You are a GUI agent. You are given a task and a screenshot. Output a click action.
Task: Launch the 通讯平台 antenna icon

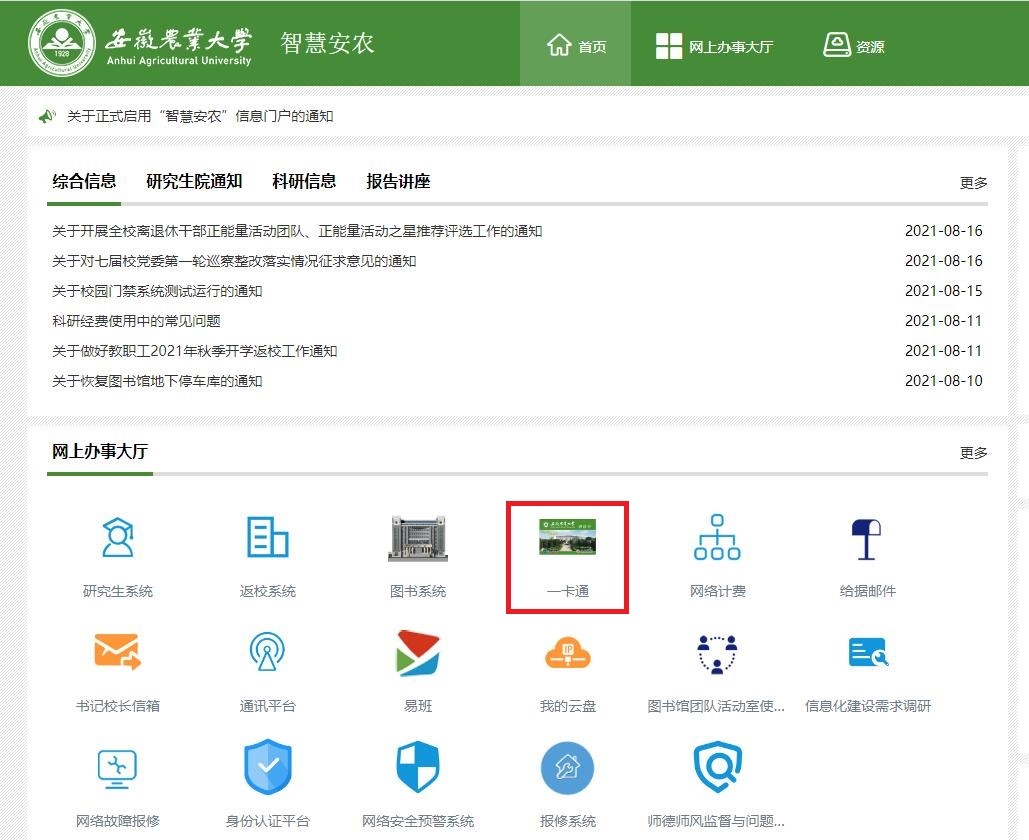267,653
